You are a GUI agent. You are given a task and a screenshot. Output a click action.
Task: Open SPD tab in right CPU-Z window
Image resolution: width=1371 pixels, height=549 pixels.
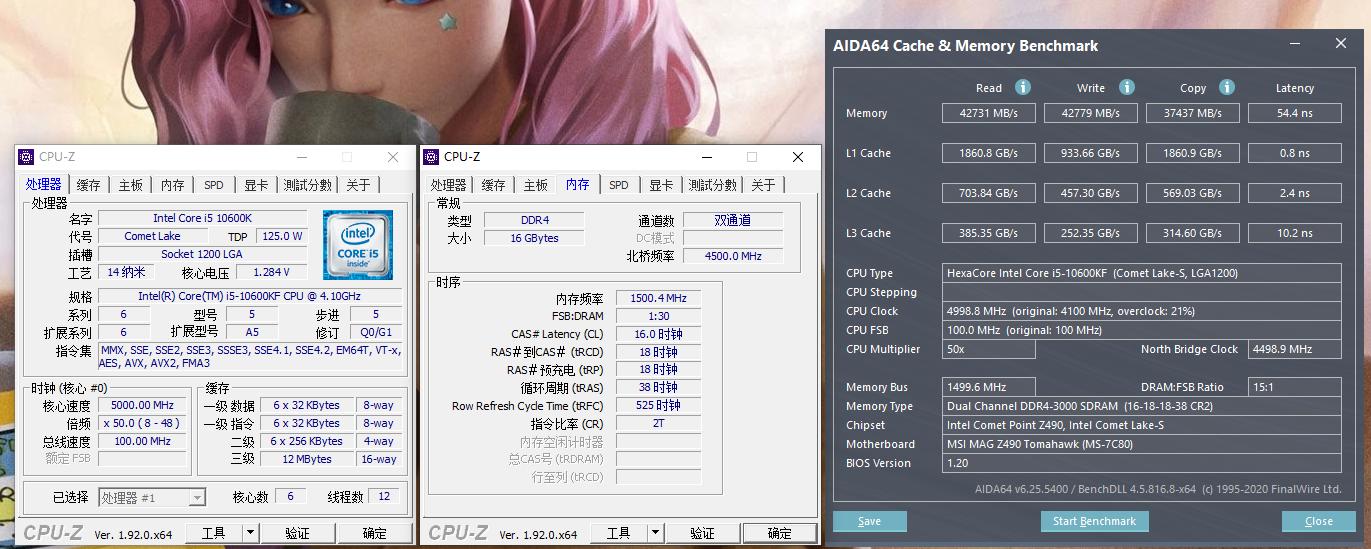(619, 185)
